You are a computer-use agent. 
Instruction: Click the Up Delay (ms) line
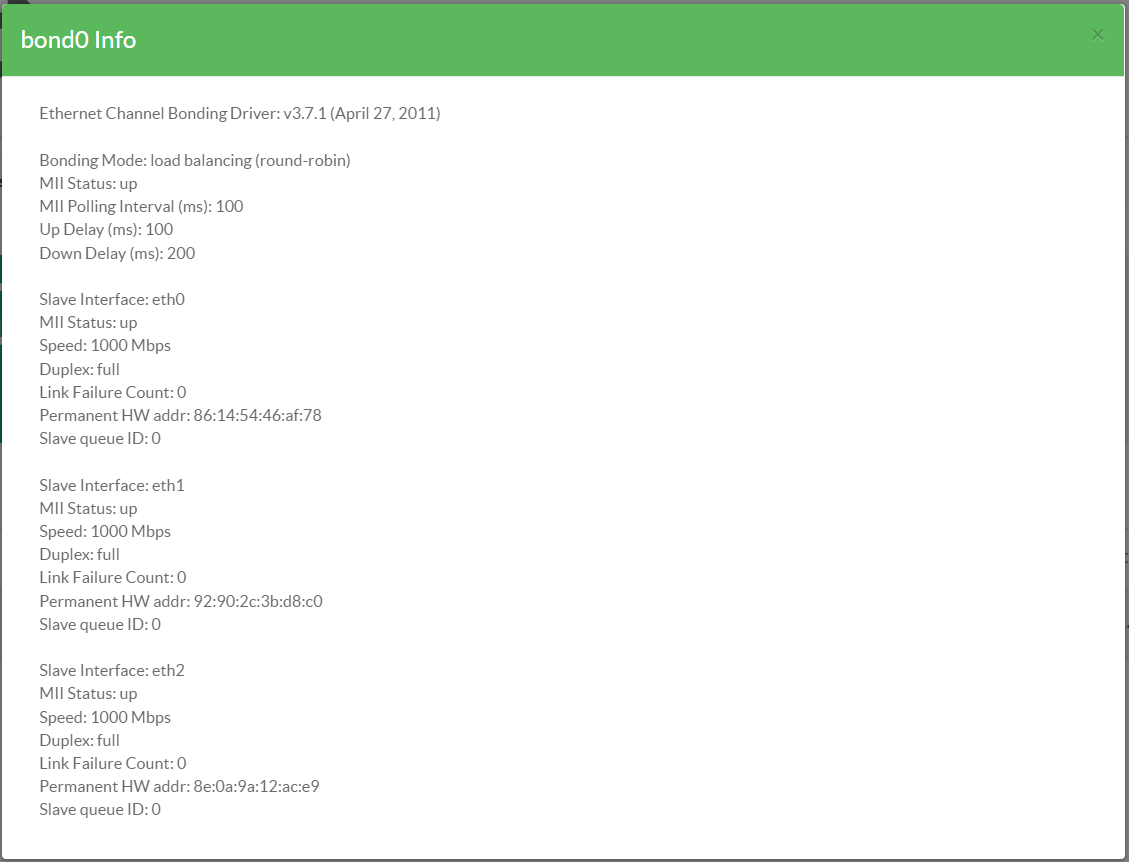[106, 229]
